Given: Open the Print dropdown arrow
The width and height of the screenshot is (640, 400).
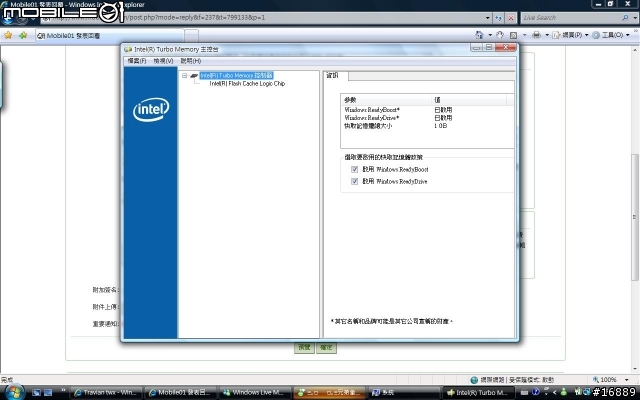Looking at the screenshot, I should (547, 35).
